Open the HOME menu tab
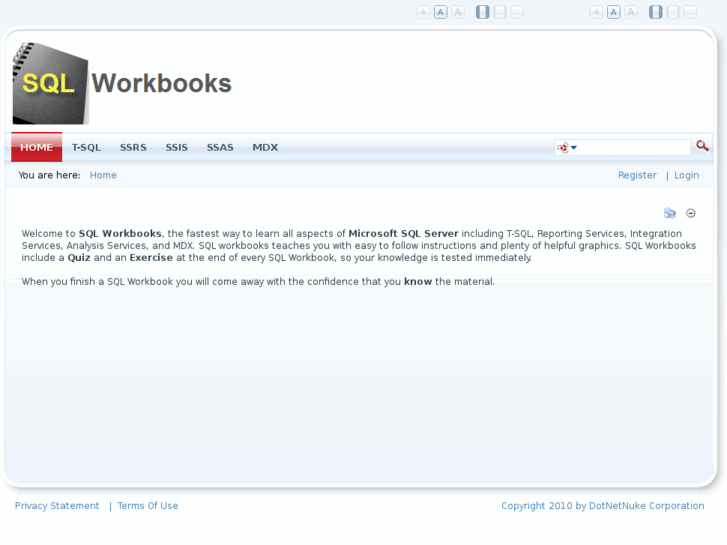Screen dimensions: 727x545 click(37, 147)
